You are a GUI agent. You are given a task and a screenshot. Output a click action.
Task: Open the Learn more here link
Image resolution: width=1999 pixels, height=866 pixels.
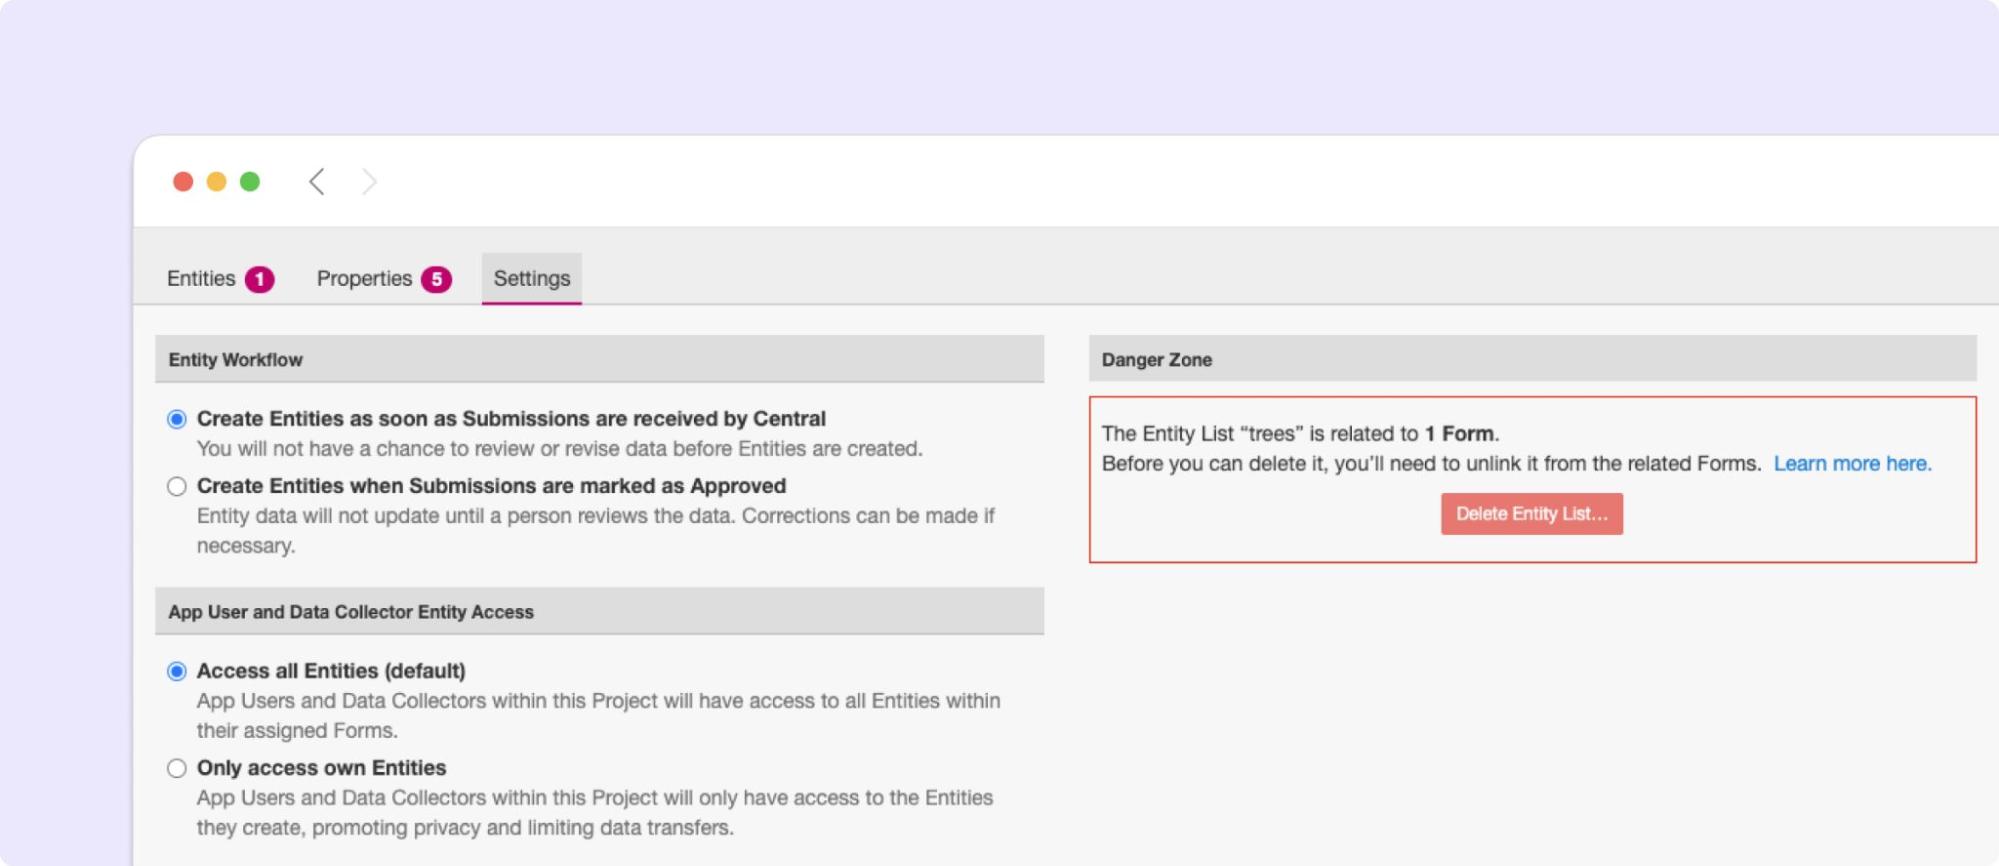click(x=1852, y=464)
